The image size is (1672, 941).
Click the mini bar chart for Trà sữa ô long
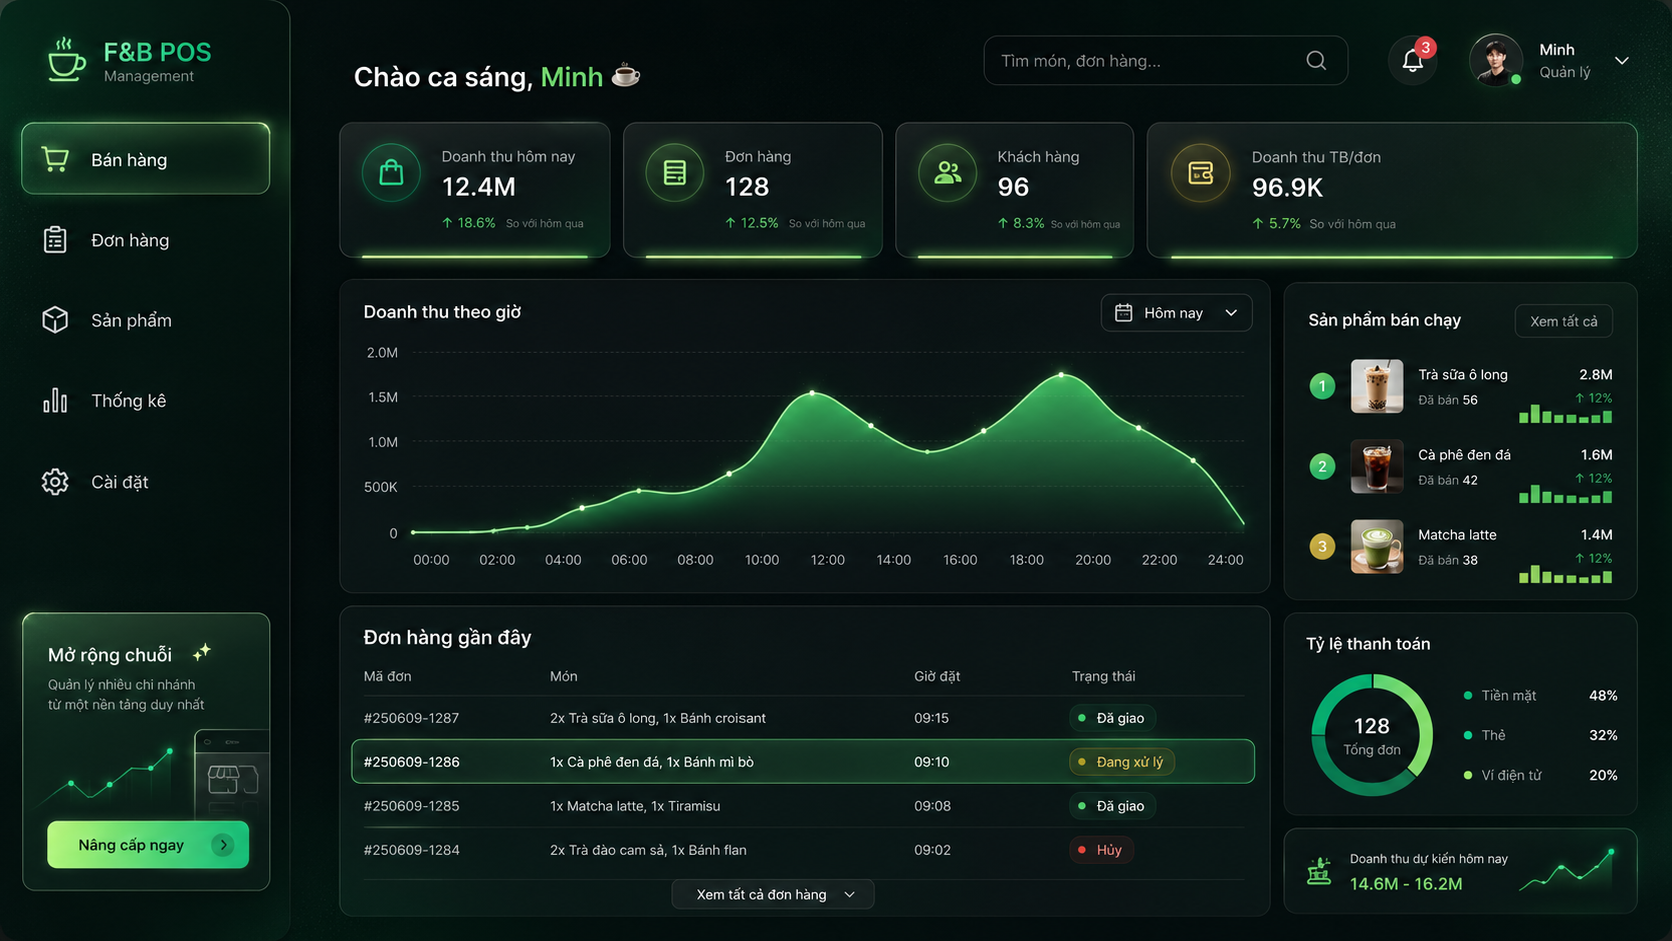click(1565, 414)
